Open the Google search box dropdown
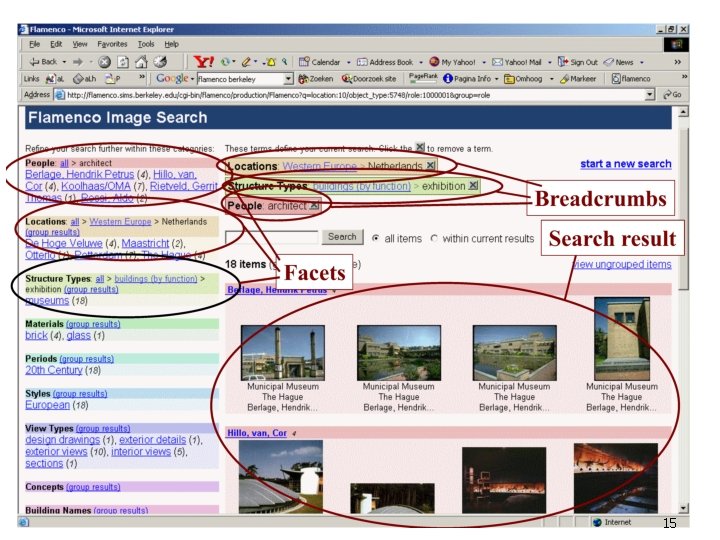Screen dimensions: 720x540 [x=288, y=79]
